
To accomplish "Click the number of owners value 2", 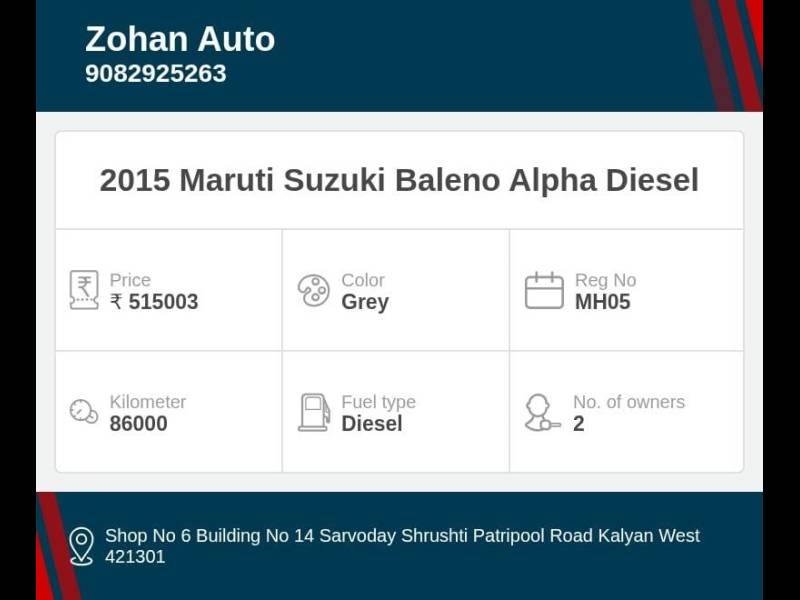I will click(x=579, y=423).
